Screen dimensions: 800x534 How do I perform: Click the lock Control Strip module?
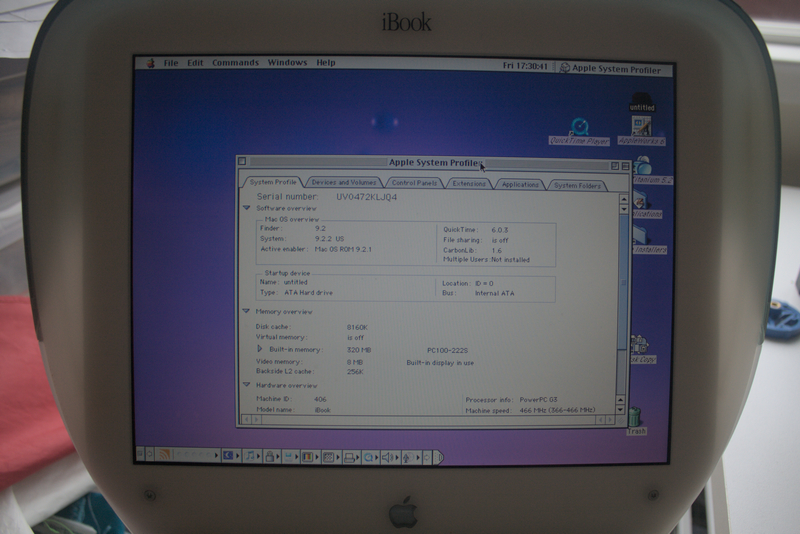pos(270,457)
